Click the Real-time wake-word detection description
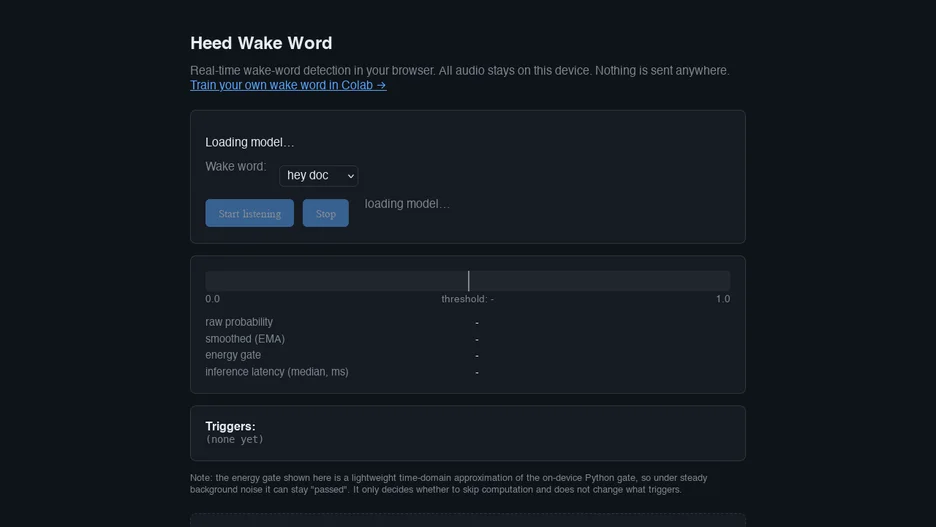Screen dimensions: 936x527 click(460, 70)
